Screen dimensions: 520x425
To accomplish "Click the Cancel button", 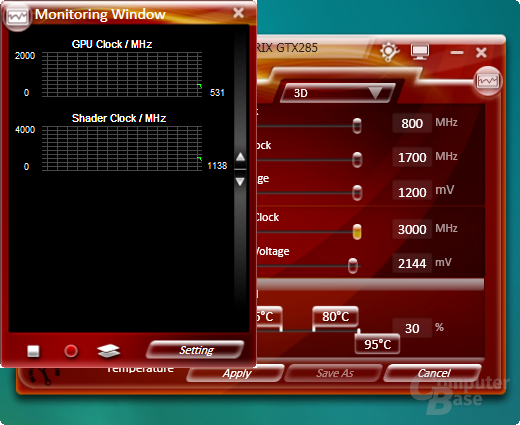I will tap(433, 373).
